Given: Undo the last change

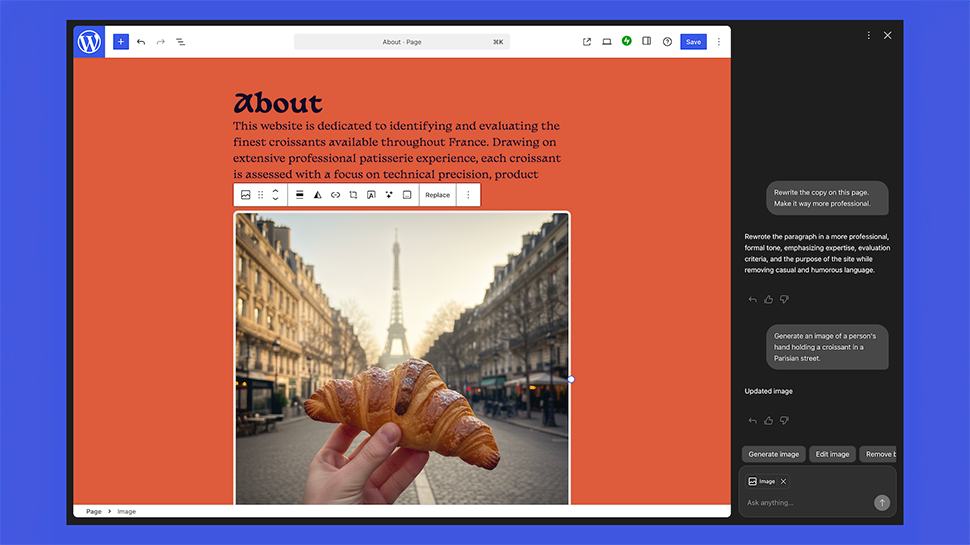Looking at the screenshot, I should (141, 42).
